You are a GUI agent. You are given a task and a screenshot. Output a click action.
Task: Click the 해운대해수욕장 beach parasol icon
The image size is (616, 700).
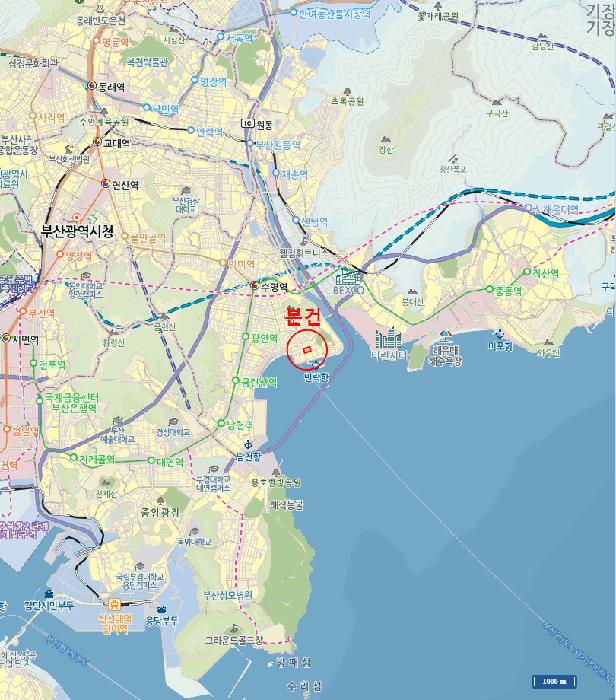444,338
